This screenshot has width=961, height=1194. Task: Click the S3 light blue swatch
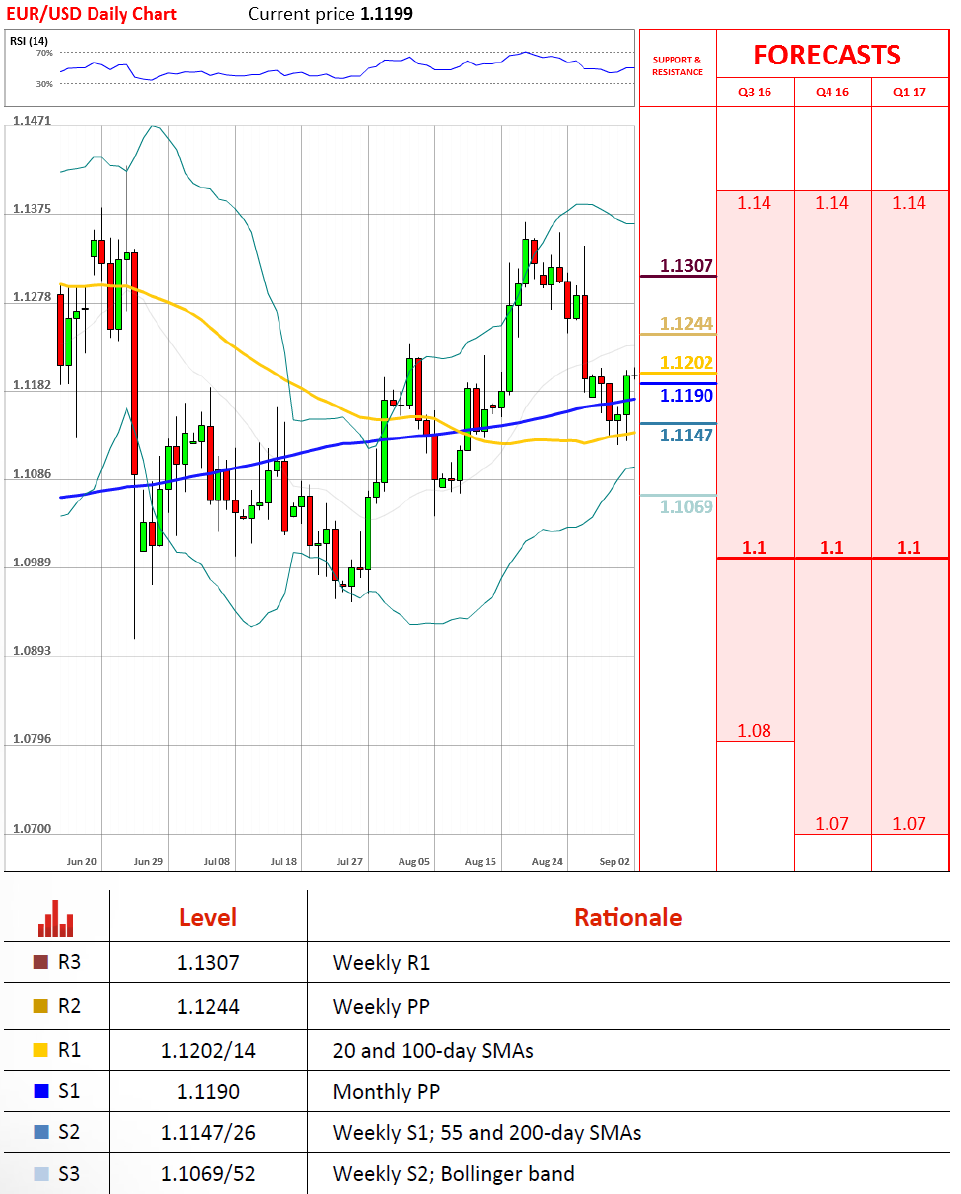(42, 1173)
